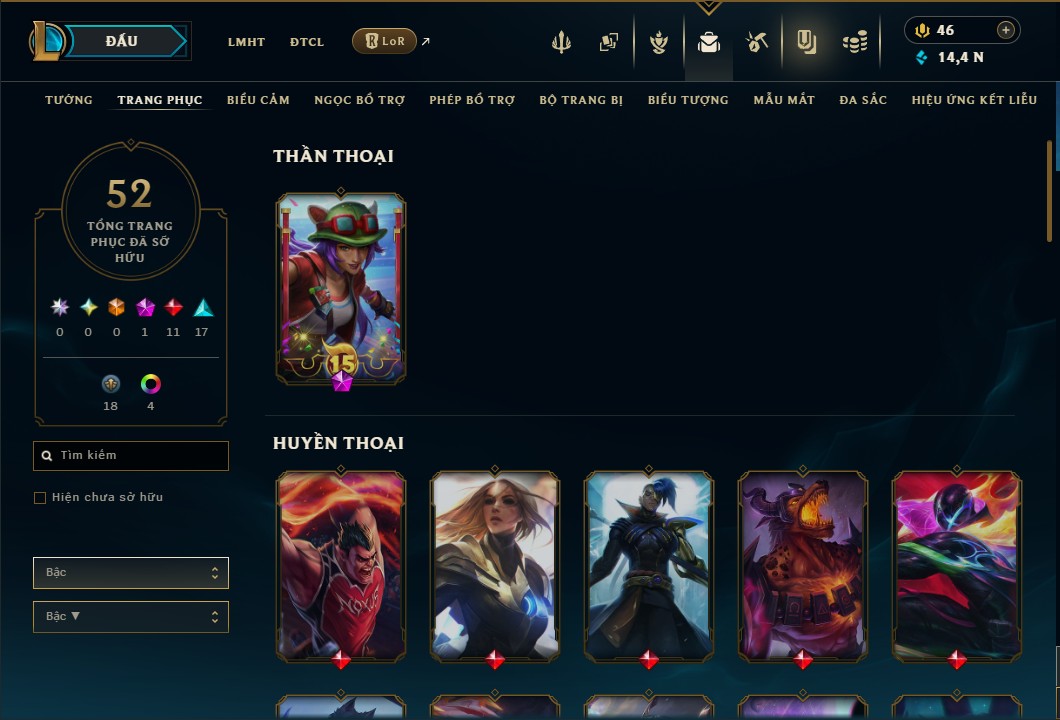The image size is (1060, 720).
Task: Open the first Bậc dropdown
Action: point(131,573)
